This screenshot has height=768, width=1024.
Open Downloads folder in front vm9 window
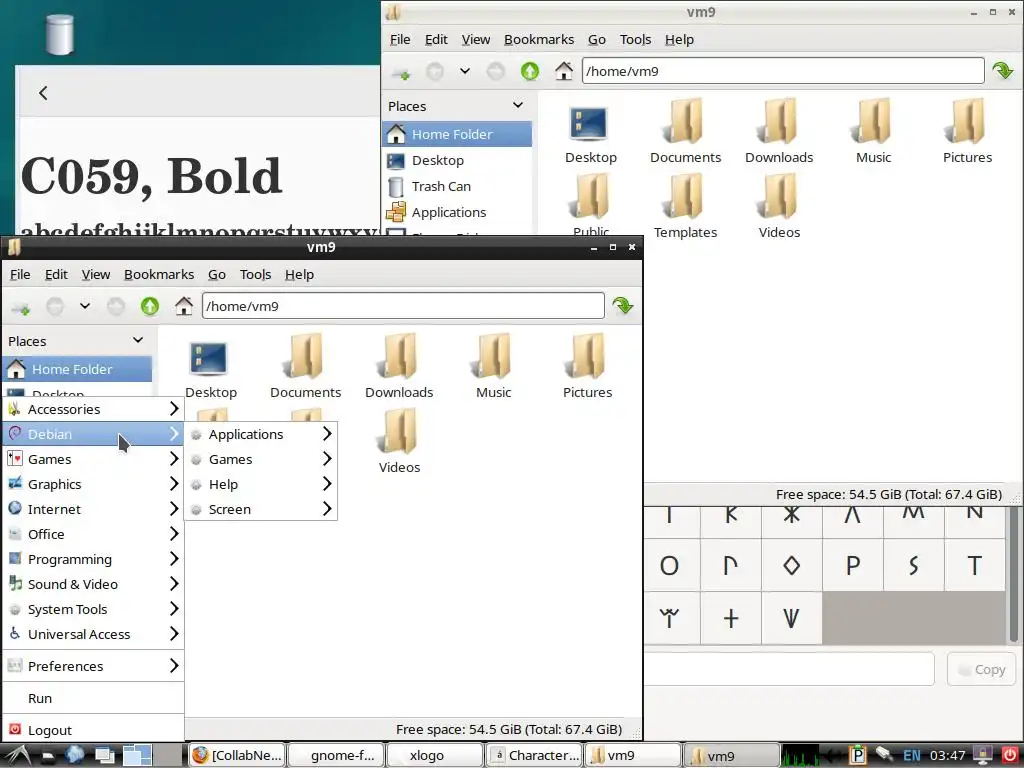coord(399,366)
